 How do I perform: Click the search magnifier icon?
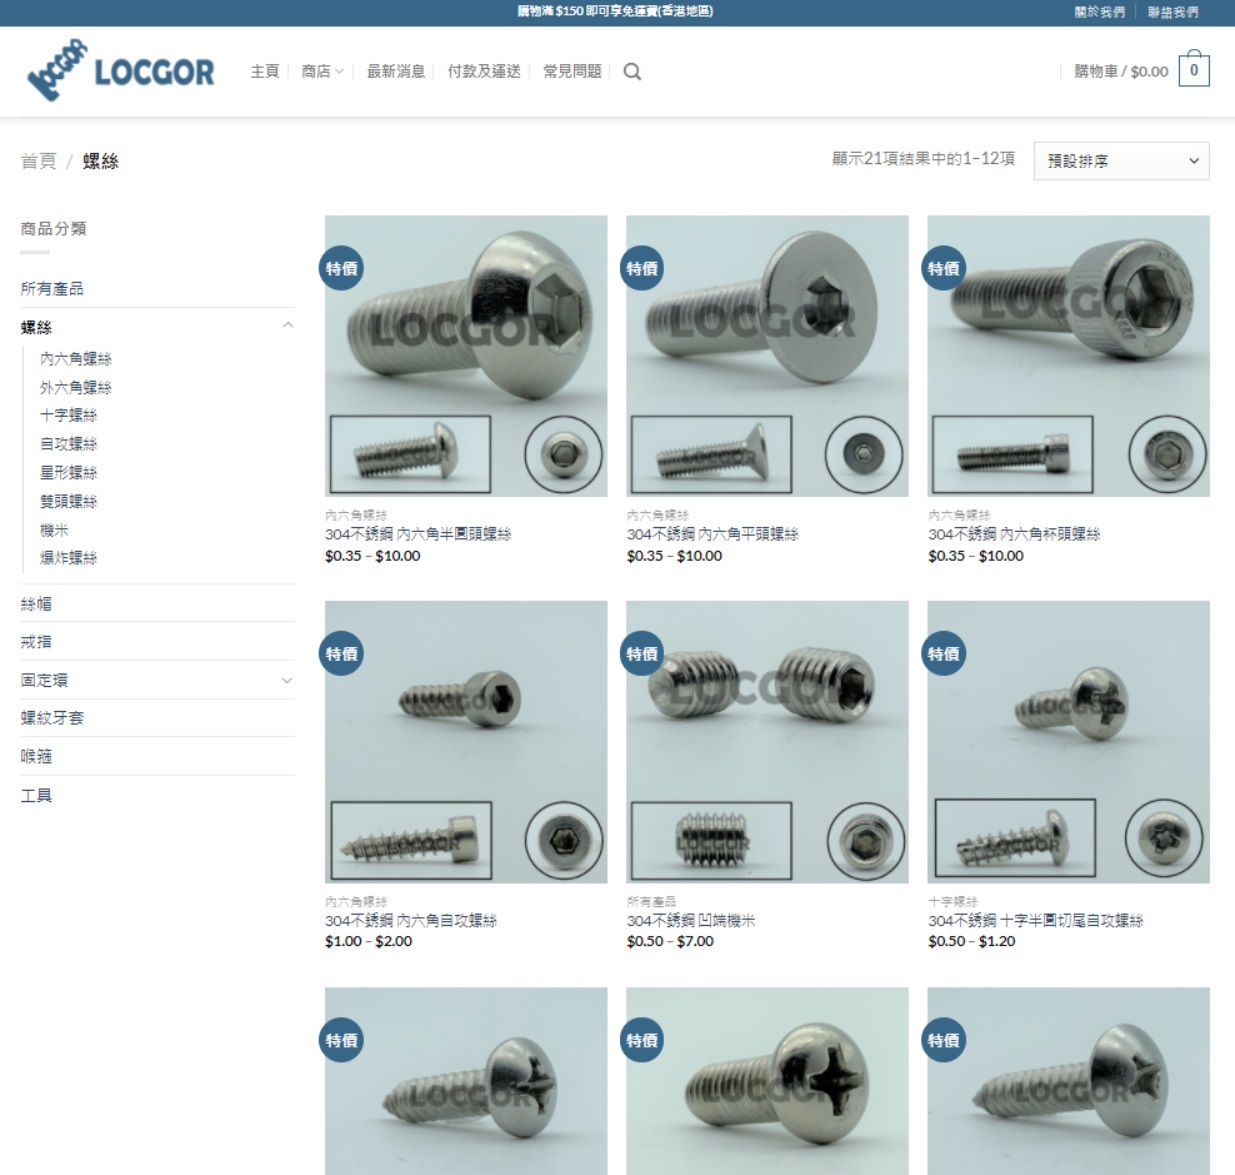click(632, 72)
